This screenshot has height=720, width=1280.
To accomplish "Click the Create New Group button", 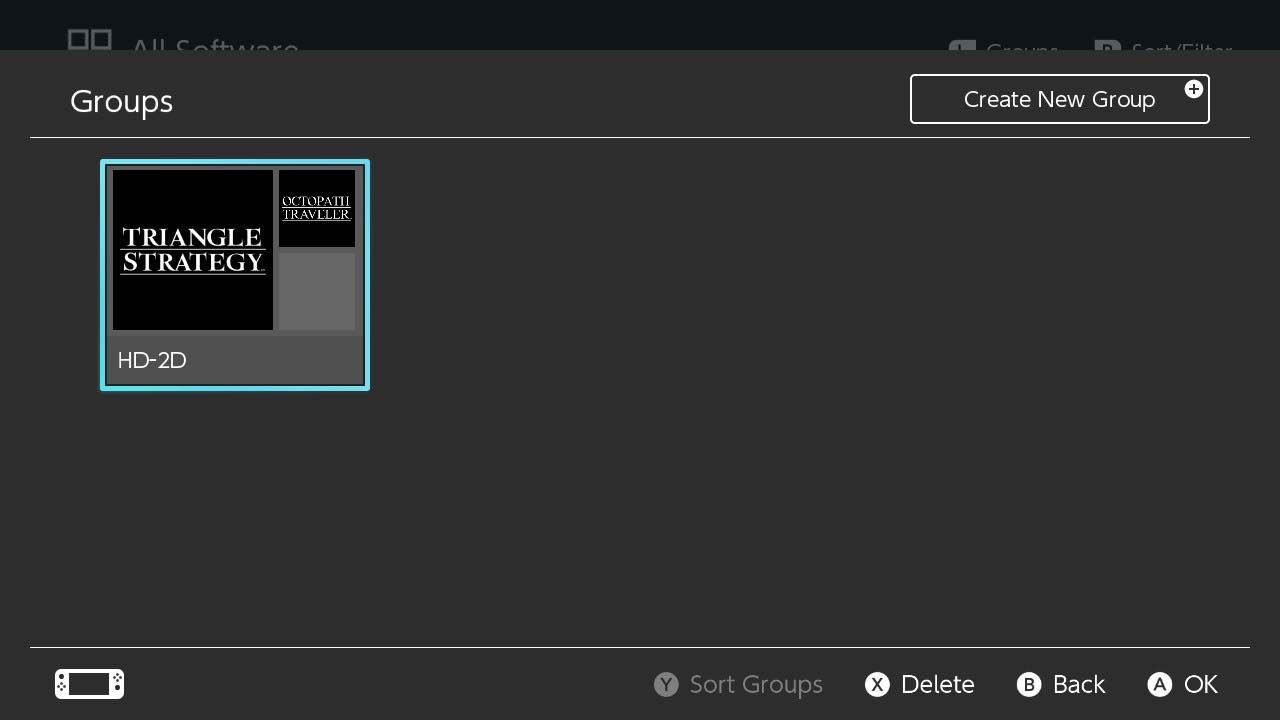I will click(x=1059, y=99).
